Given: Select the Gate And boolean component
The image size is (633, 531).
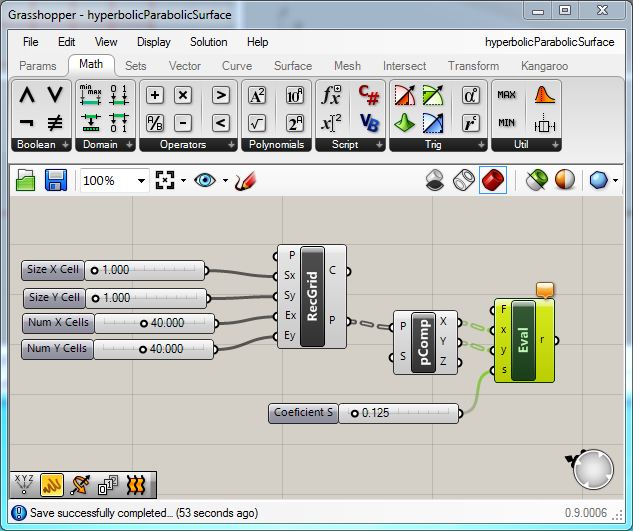Looking at the screenshot, I should (27, 95).
